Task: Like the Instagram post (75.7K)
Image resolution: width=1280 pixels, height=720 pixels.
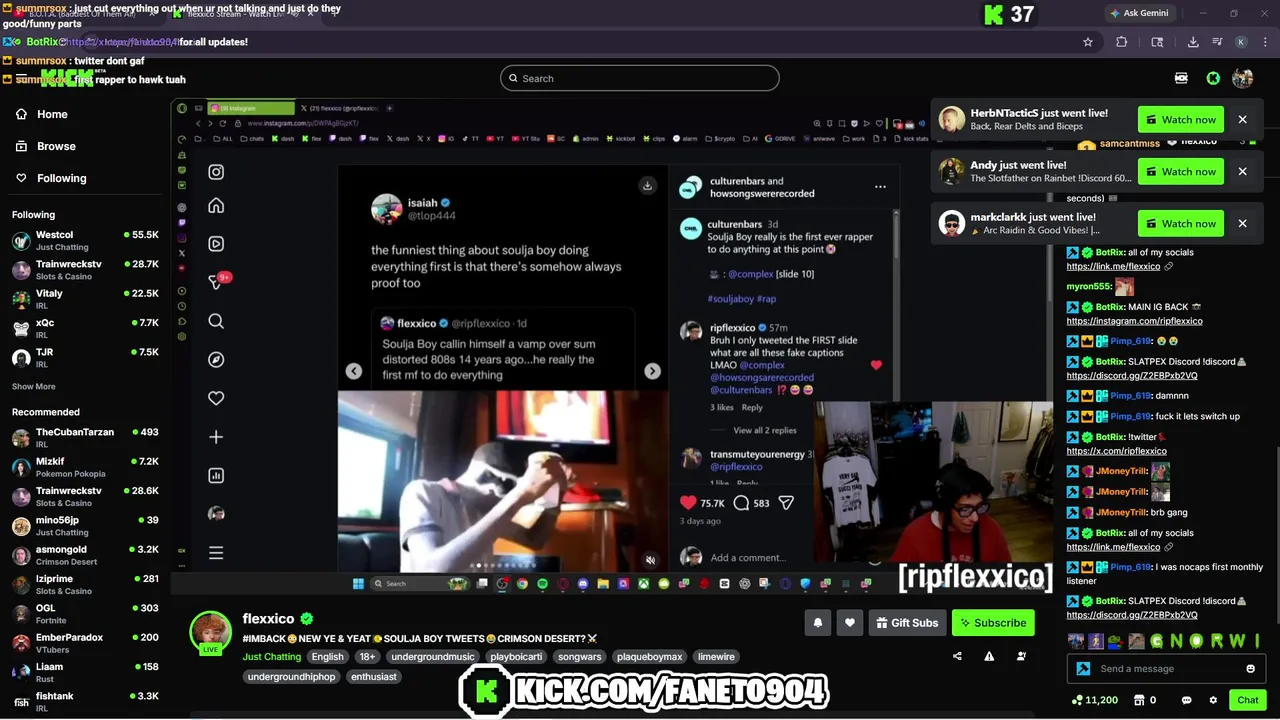Action: (688, 503)
